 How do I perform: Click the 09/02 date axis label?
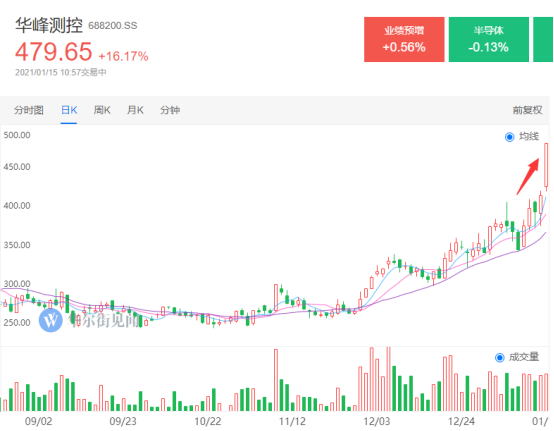38,421
